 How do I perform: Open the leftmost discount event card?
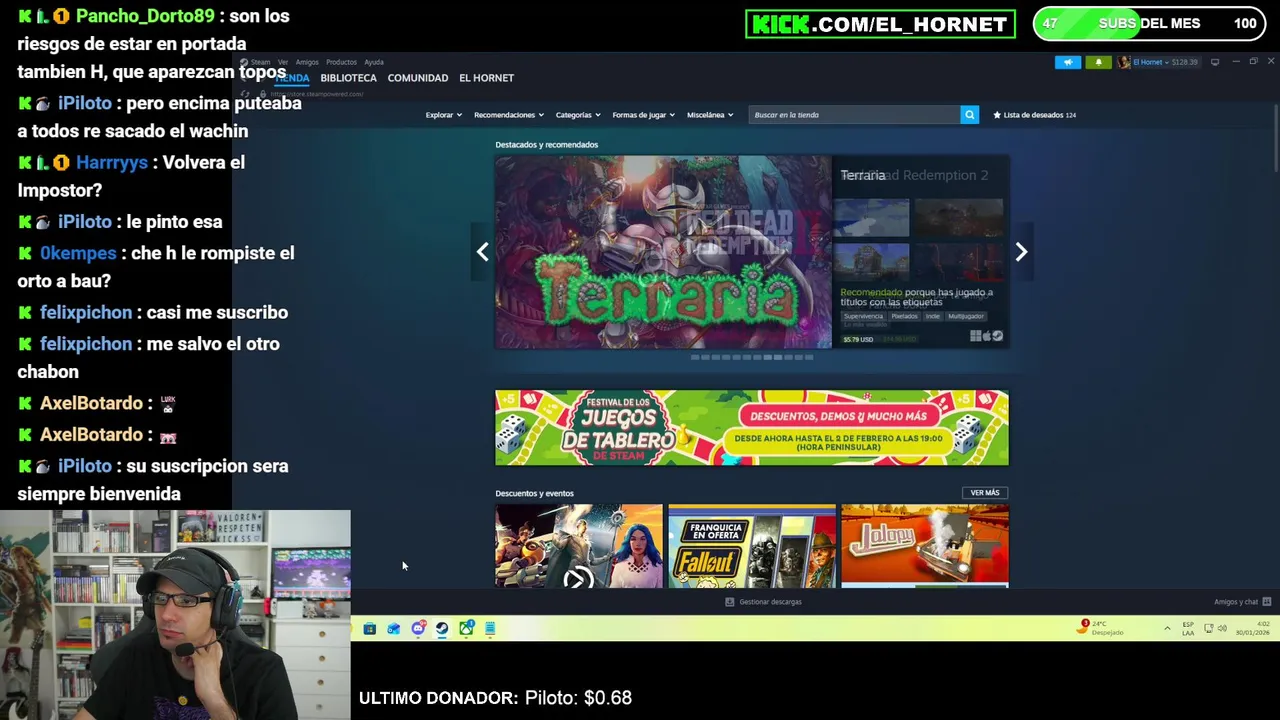pos(579,546)
